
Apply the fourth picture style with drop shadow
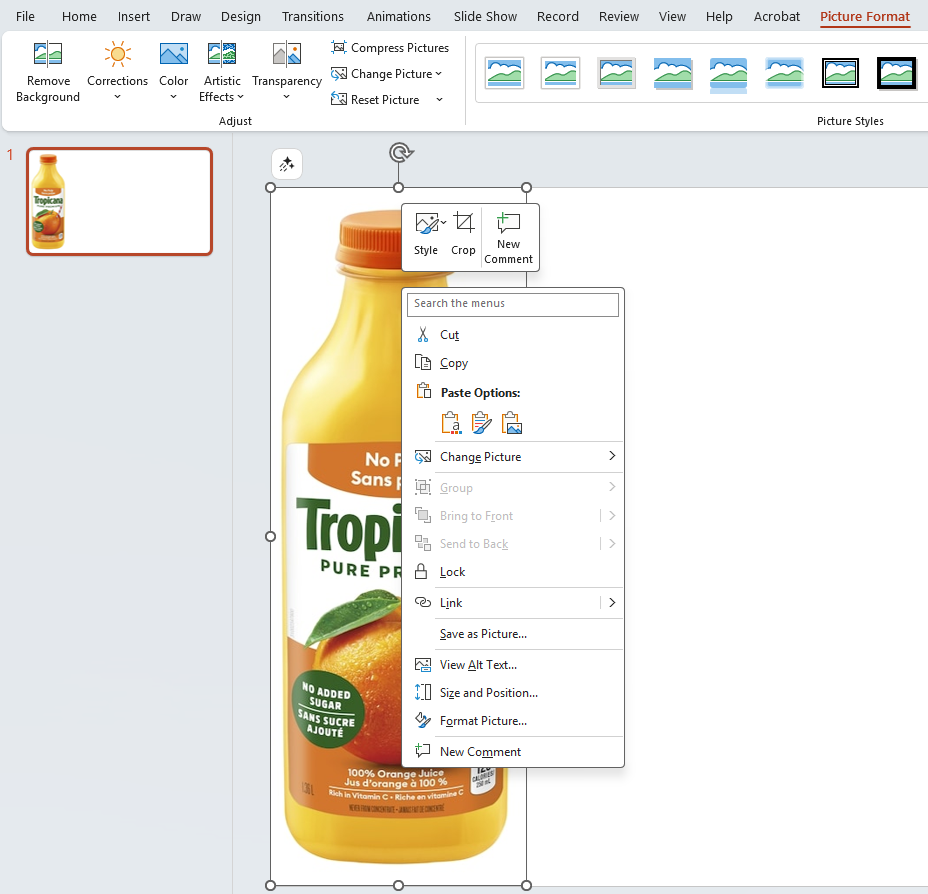coord(672,73)
